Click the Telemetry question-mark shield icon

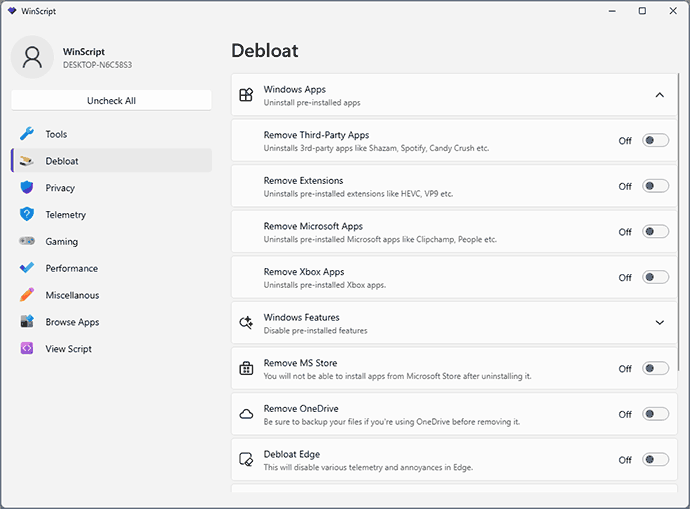(27, 214)
